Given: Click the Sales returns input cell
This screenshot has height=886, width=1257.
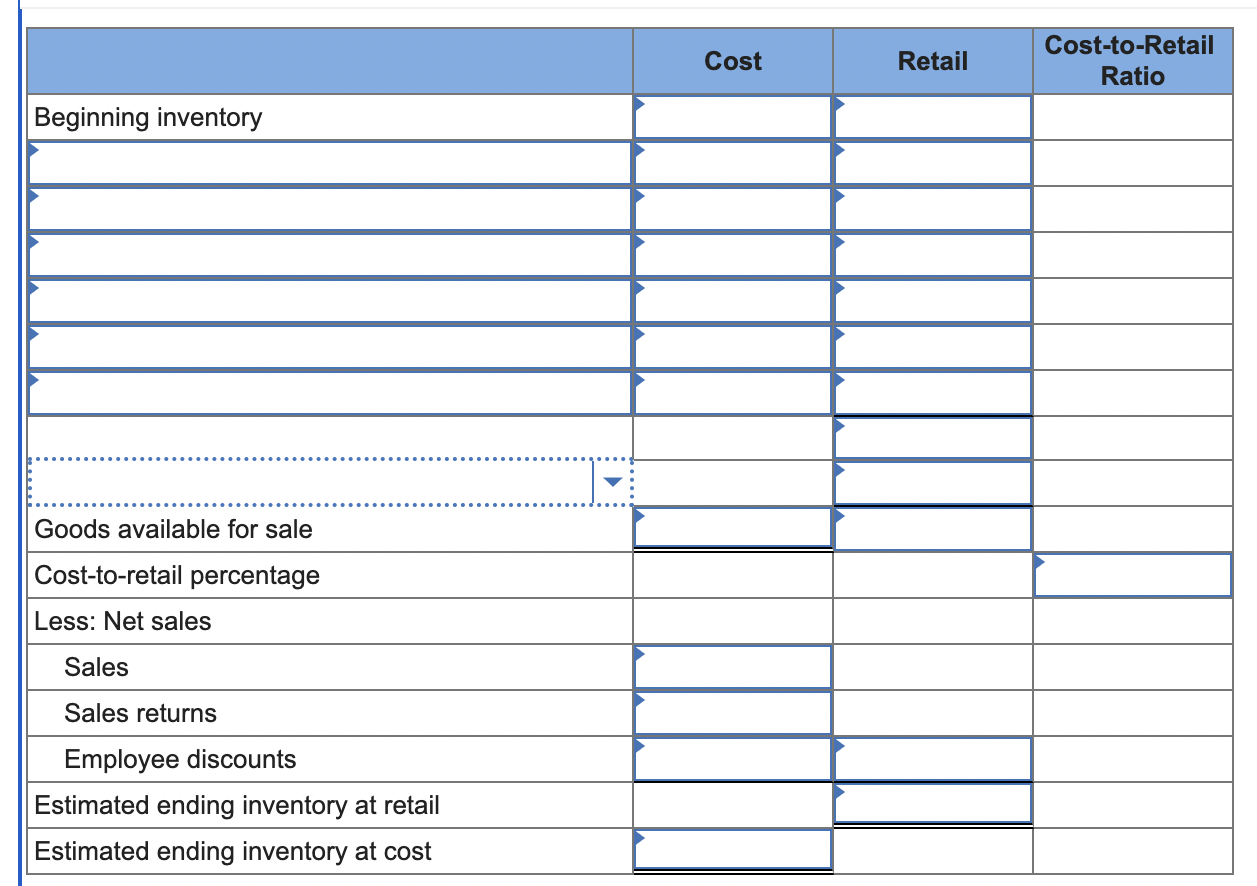Looking at the screenshot, I should coord(731,713).
